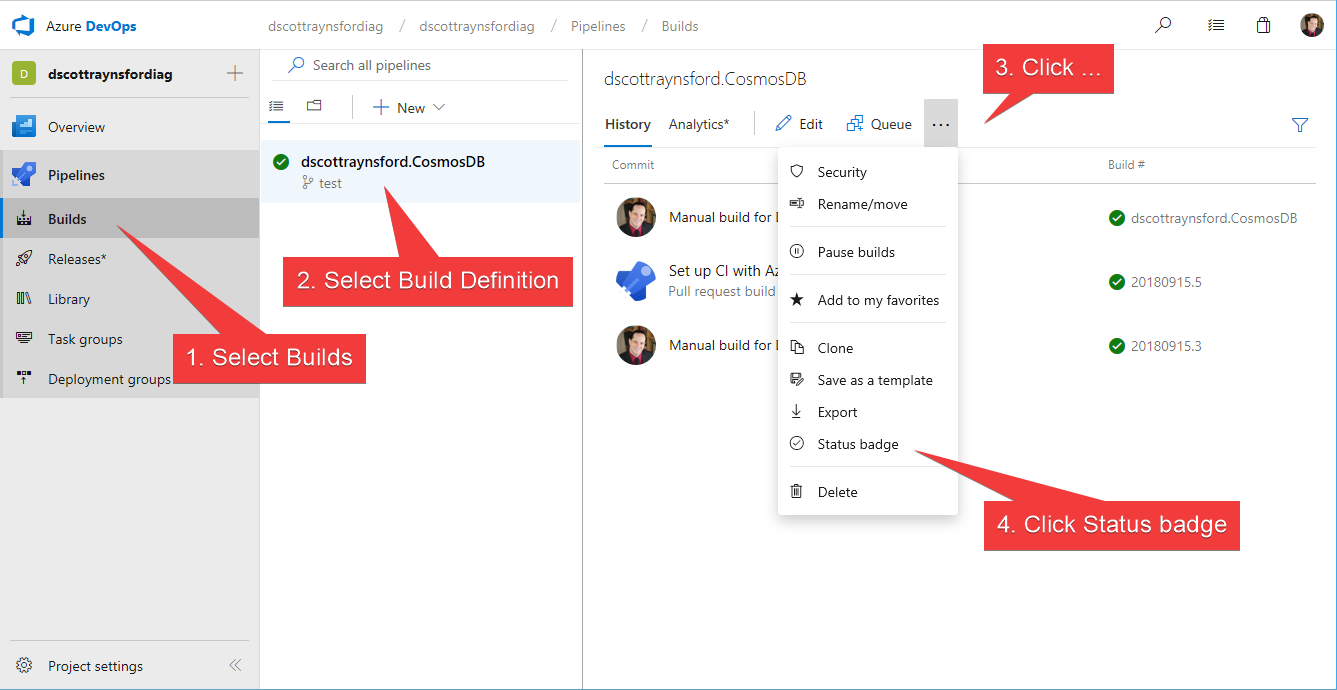Open the work items list icon
The width and height of the screenshot is (1337, 690).
(1215, 26)
